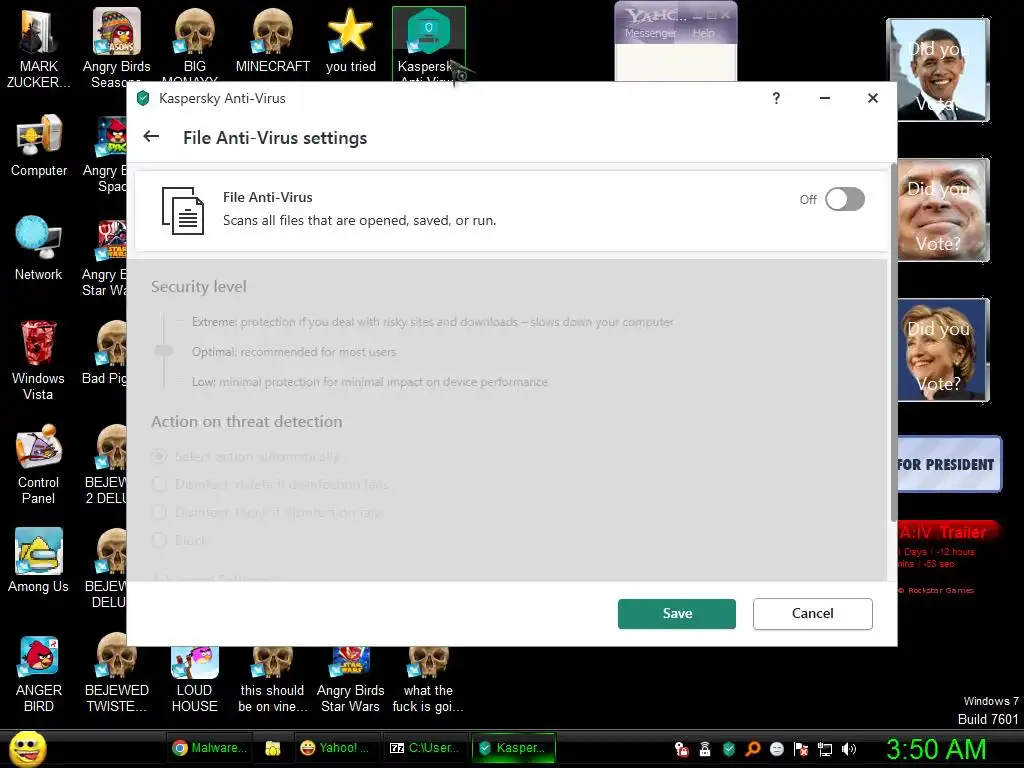Click the network tray icon

[825, 749]
